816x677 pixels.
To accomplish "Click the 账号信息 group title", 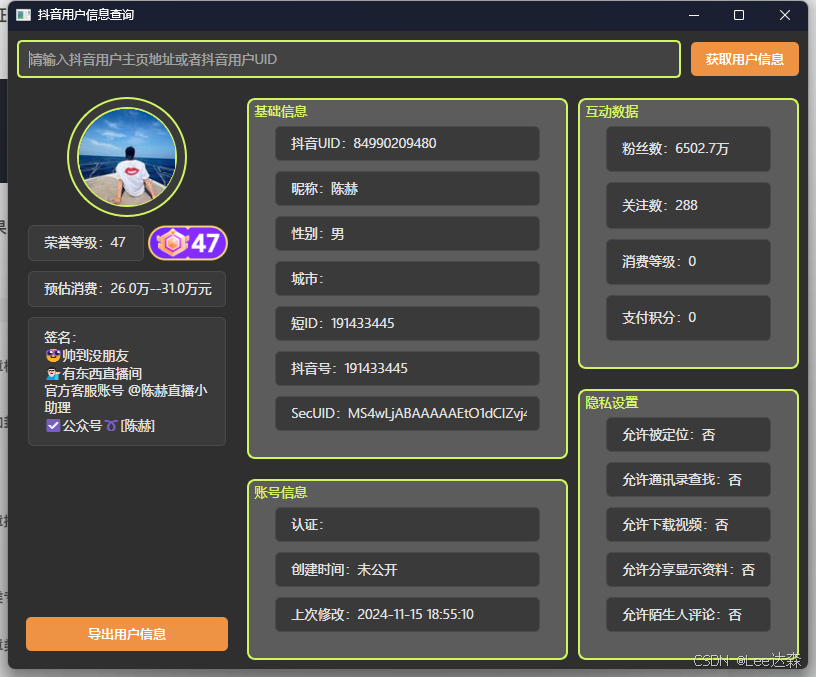I will click(280, 492).
